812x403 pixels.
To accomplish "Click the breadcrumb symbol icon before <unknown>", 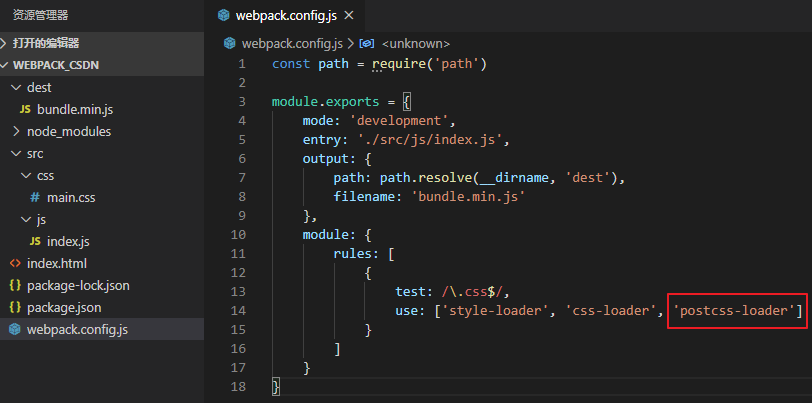I will point(367,44).
